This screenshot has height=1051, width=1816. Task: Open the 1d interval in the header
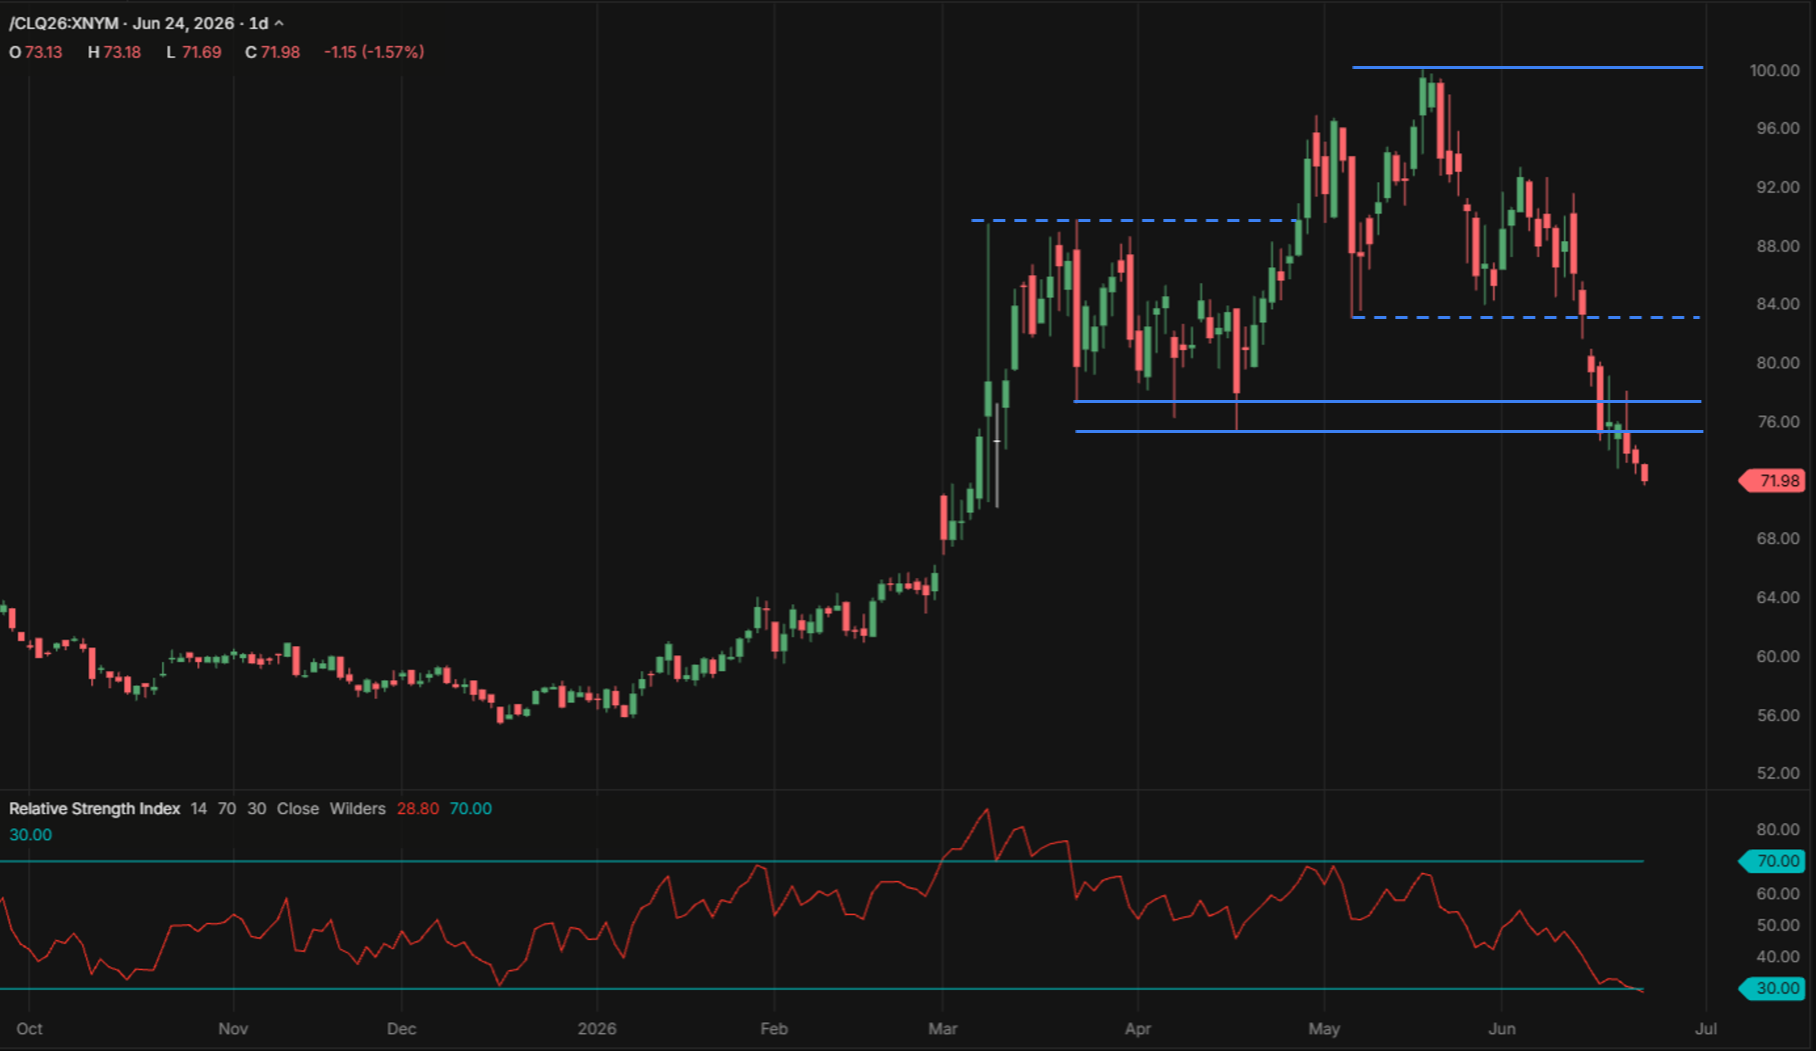258,23
